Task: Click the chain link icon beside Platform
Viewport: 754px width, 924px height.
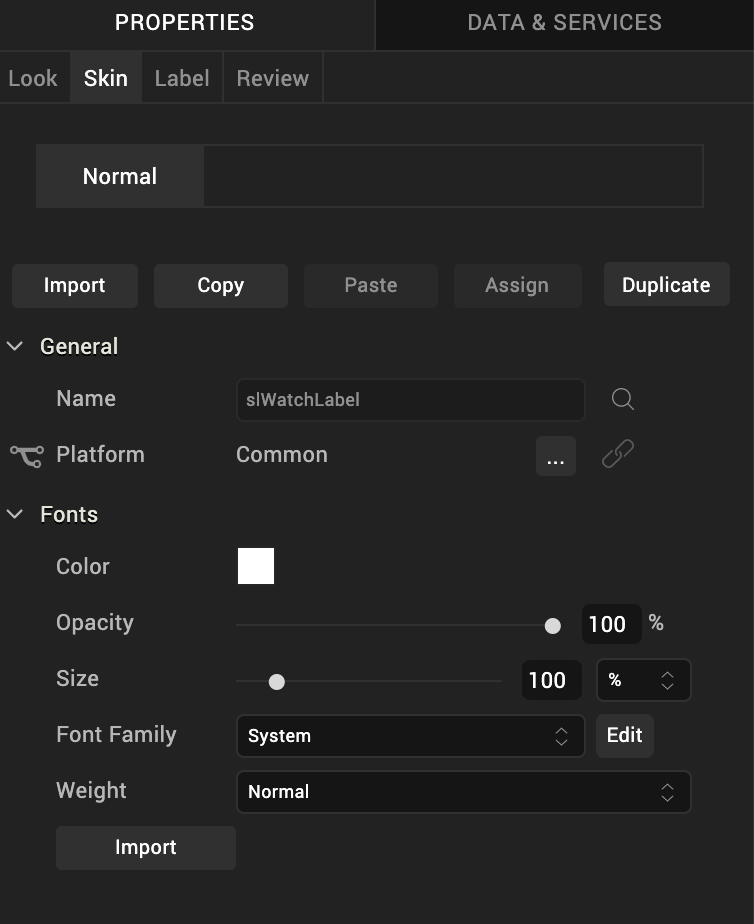Action: pyautogui.click(x=618, y=455)
